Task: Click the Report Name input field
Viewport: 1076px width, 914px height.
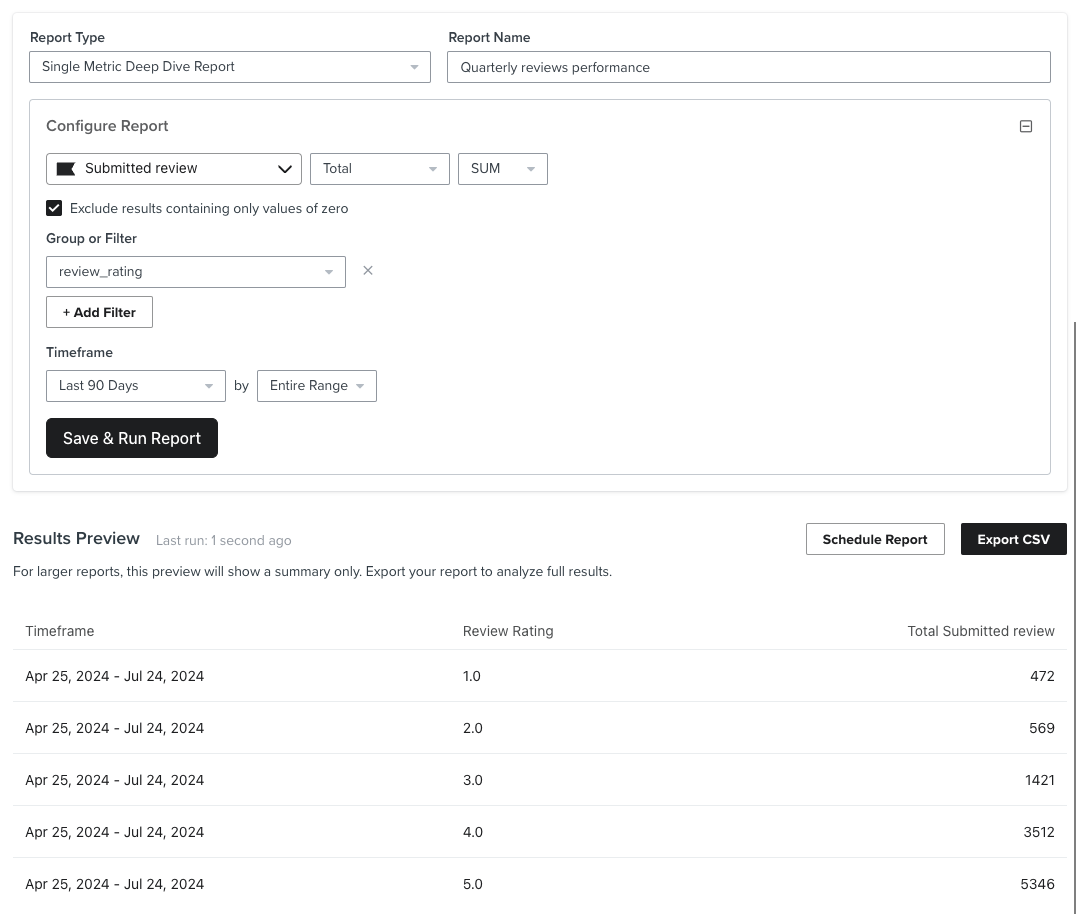Action: coord(748,67)
